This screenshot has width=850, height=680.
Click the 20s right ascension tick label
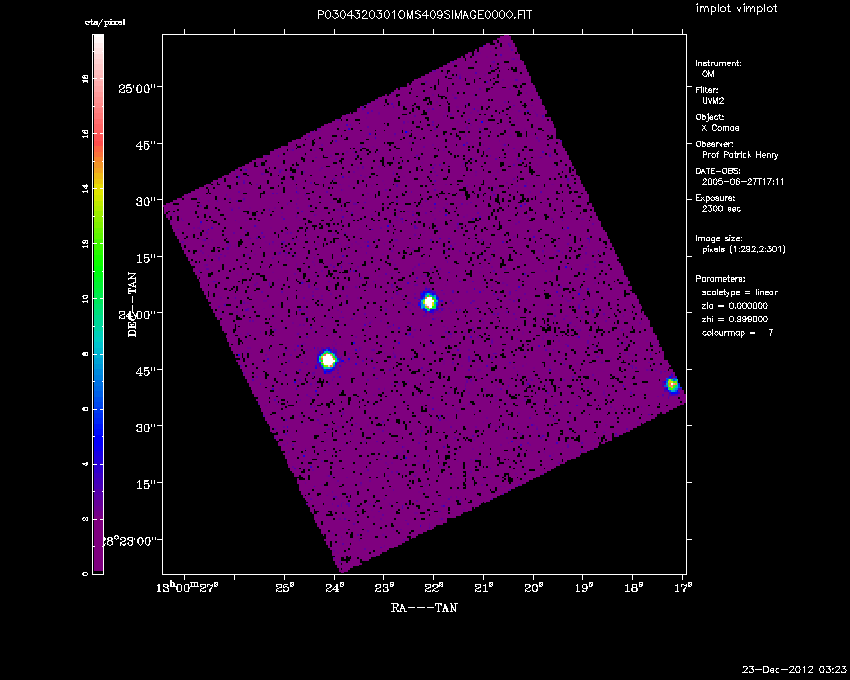coord(533,588)
